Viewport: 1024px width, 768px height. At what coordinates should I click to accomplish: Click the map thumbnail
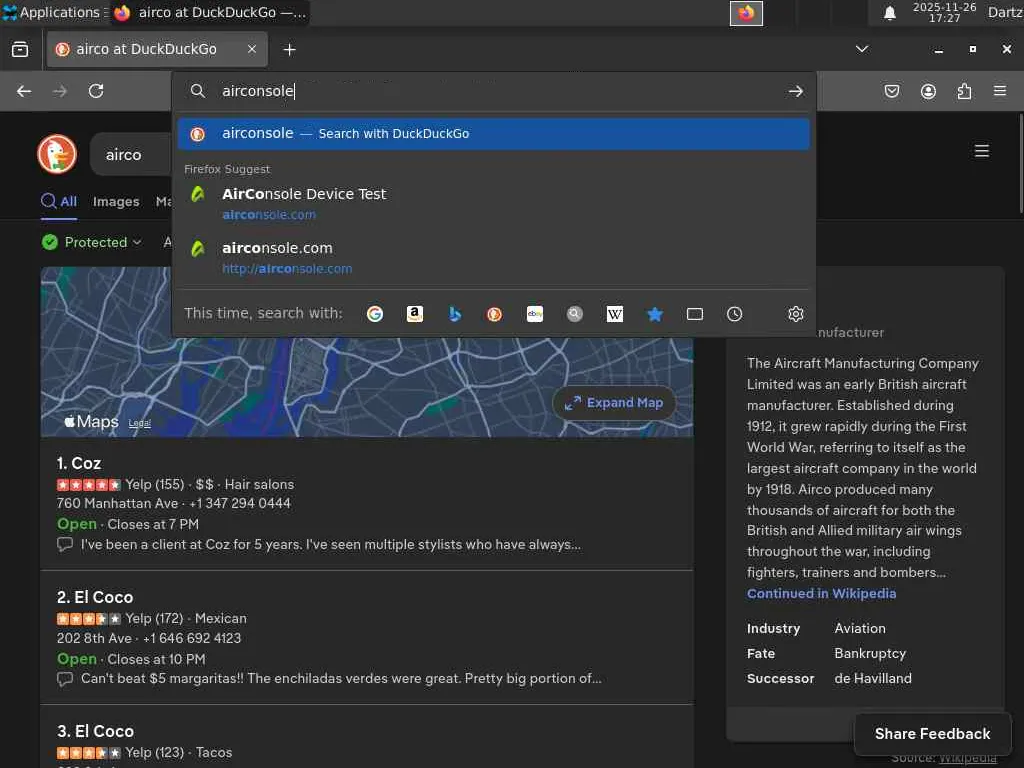[x=367, y=385]
